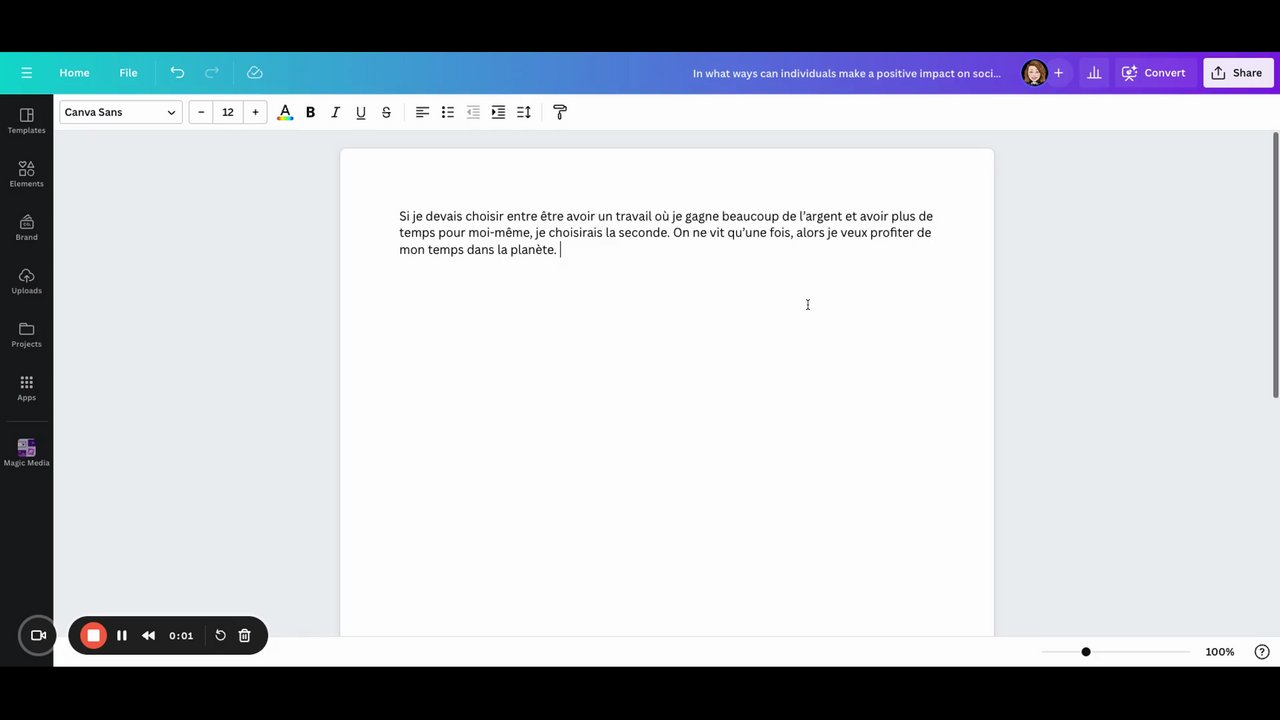Toggle bulleted list
1280x720 pixels.
pyautogui.click(x=448, y=112)
